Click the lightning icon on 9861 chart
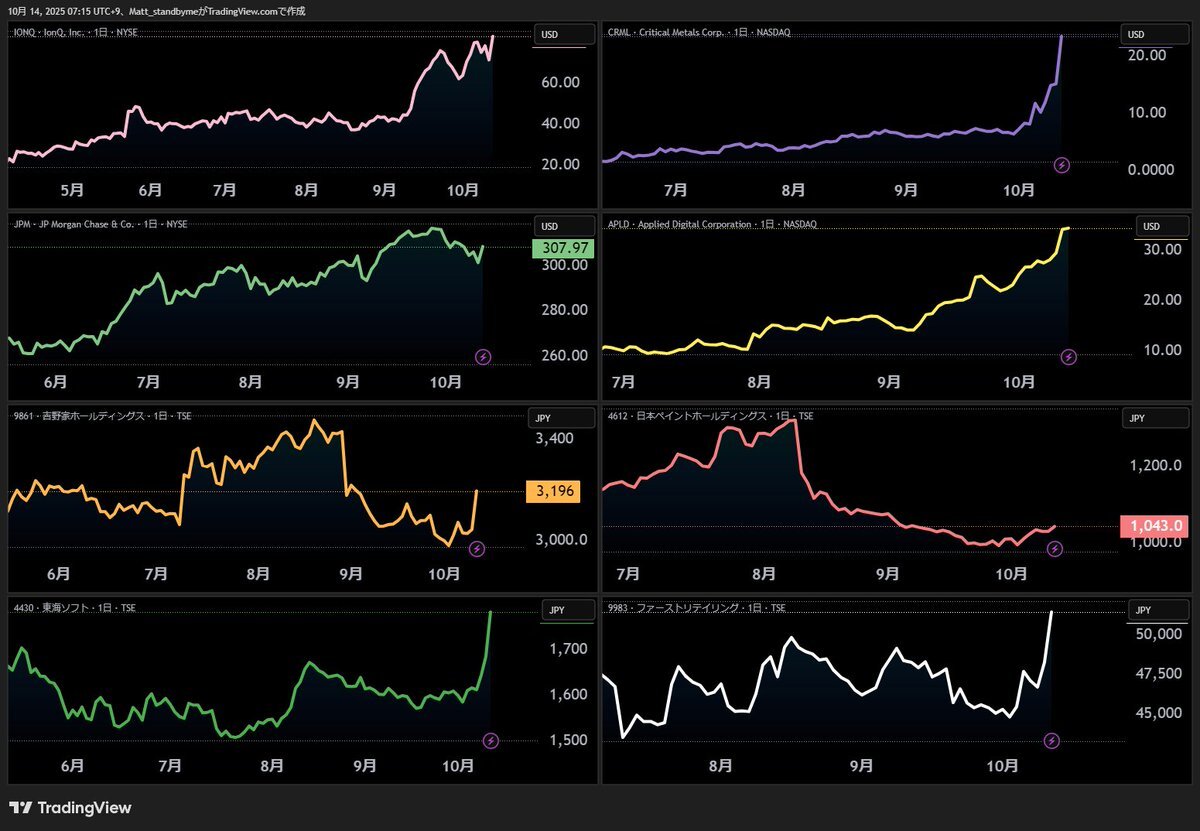Viewport: 1200px width, 831px height. 477,548
